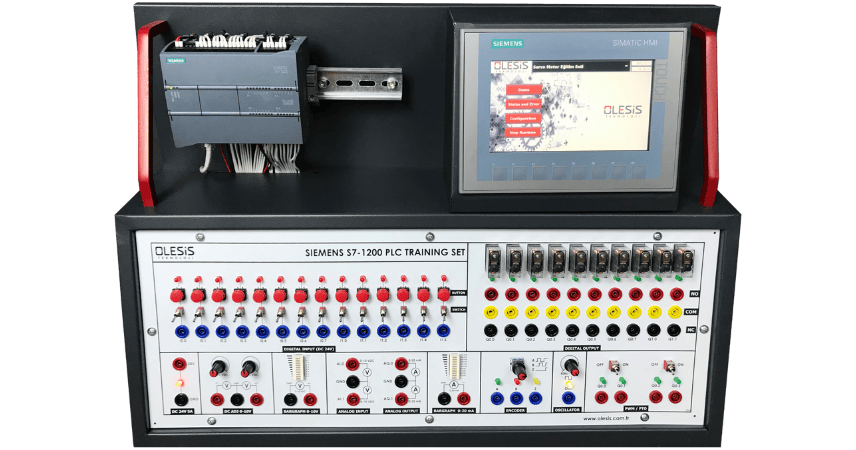The width and height of the screenshot is (856, 450).
Task: Select the blue I0.4 input socket
Action: point(263,331)
